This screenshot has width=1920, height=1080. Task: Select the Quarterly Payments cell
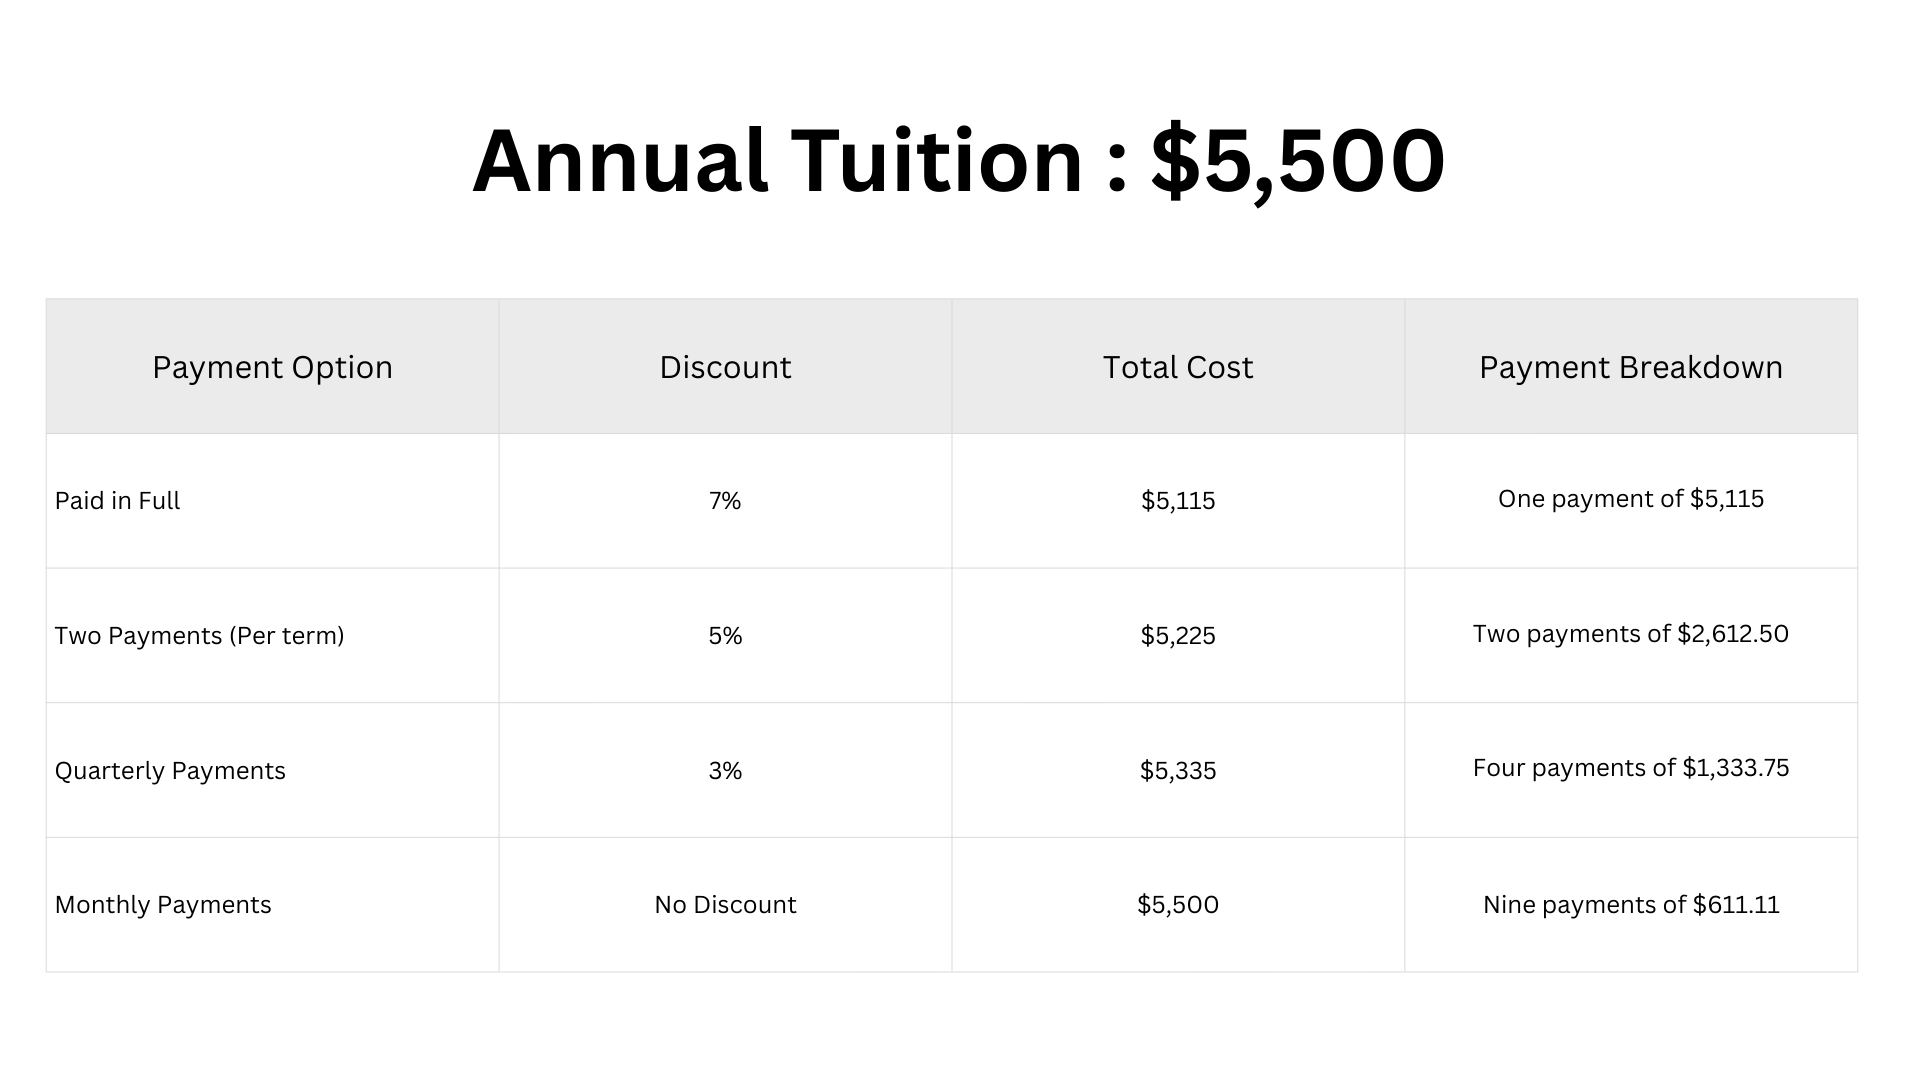click(x=170, y=771)
